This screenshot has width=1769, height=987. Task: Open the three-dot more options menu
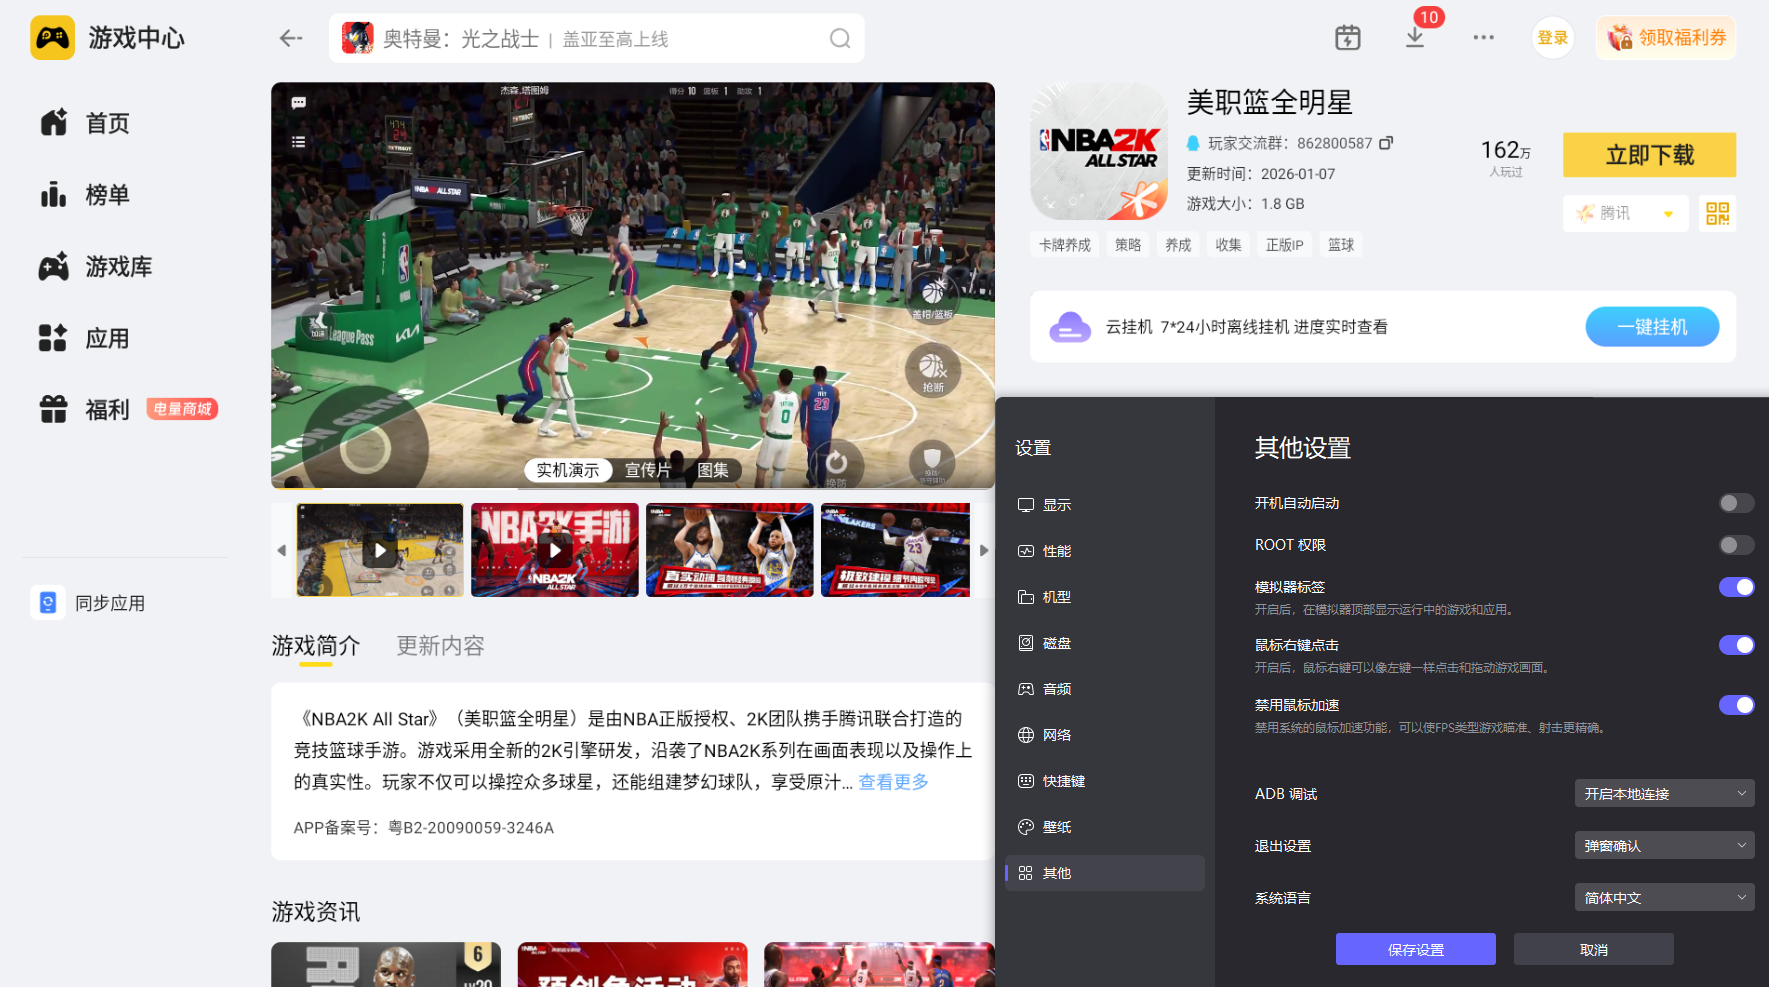tap(1483, 38)
